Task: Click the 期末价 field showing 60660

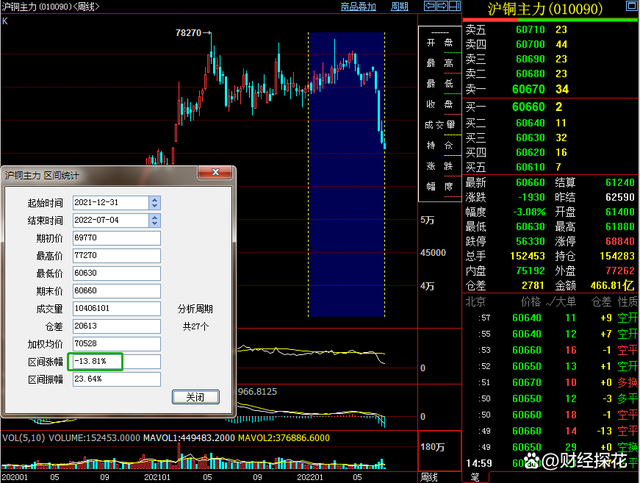Action: pos(117,291)
